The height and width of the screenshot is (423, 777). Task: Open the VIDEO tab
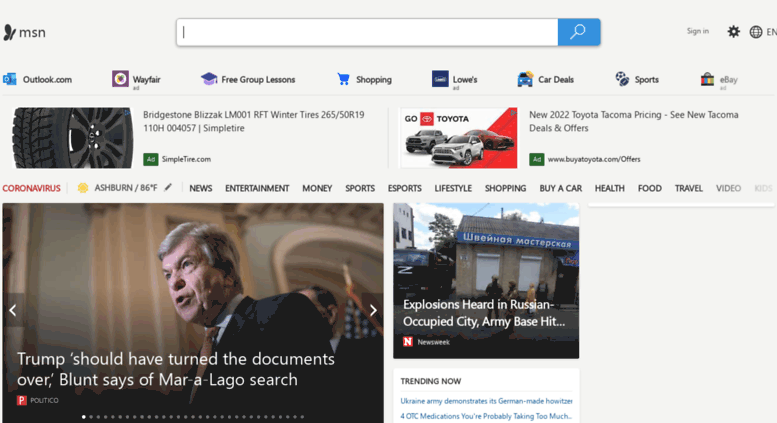click(728, 188)
